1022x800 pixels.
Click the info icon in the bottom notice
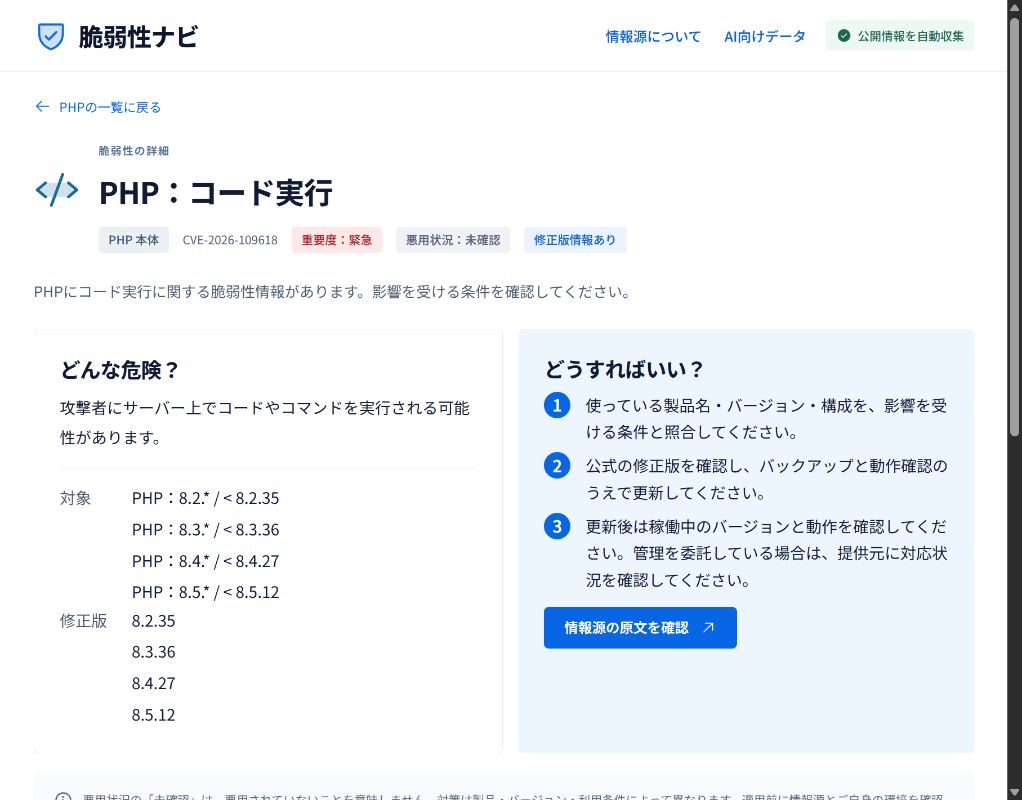pyautogui.click(x=63, y=797)
